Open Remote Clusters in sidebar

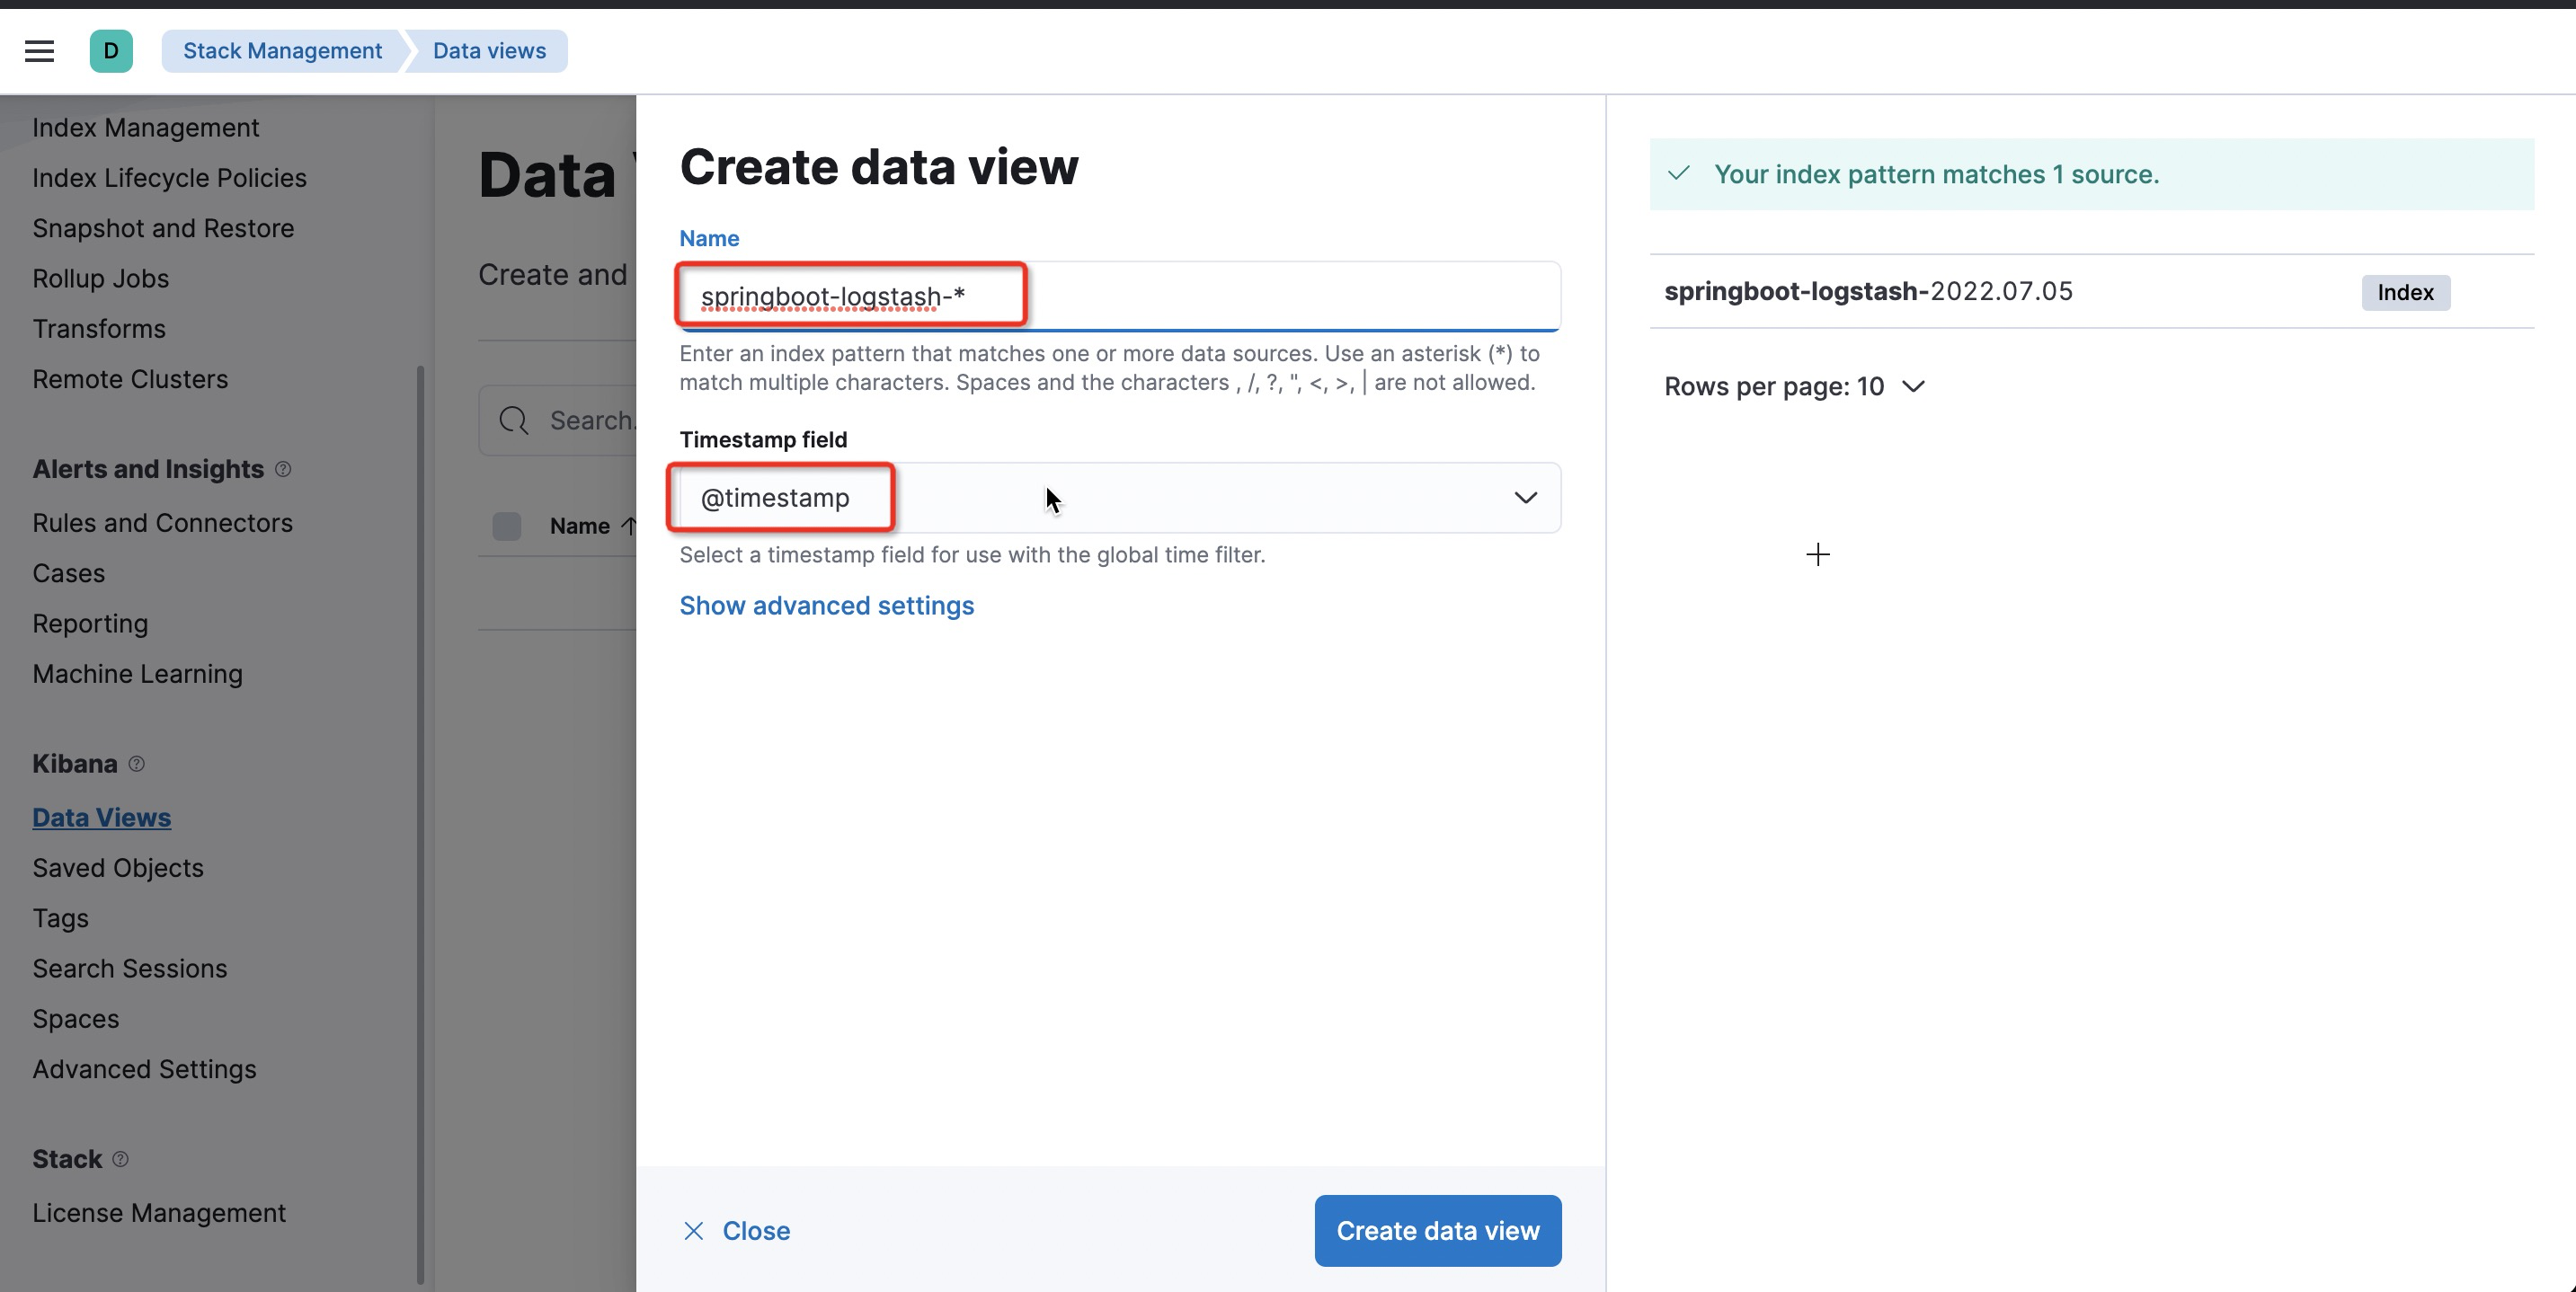(x=130, y=380)
